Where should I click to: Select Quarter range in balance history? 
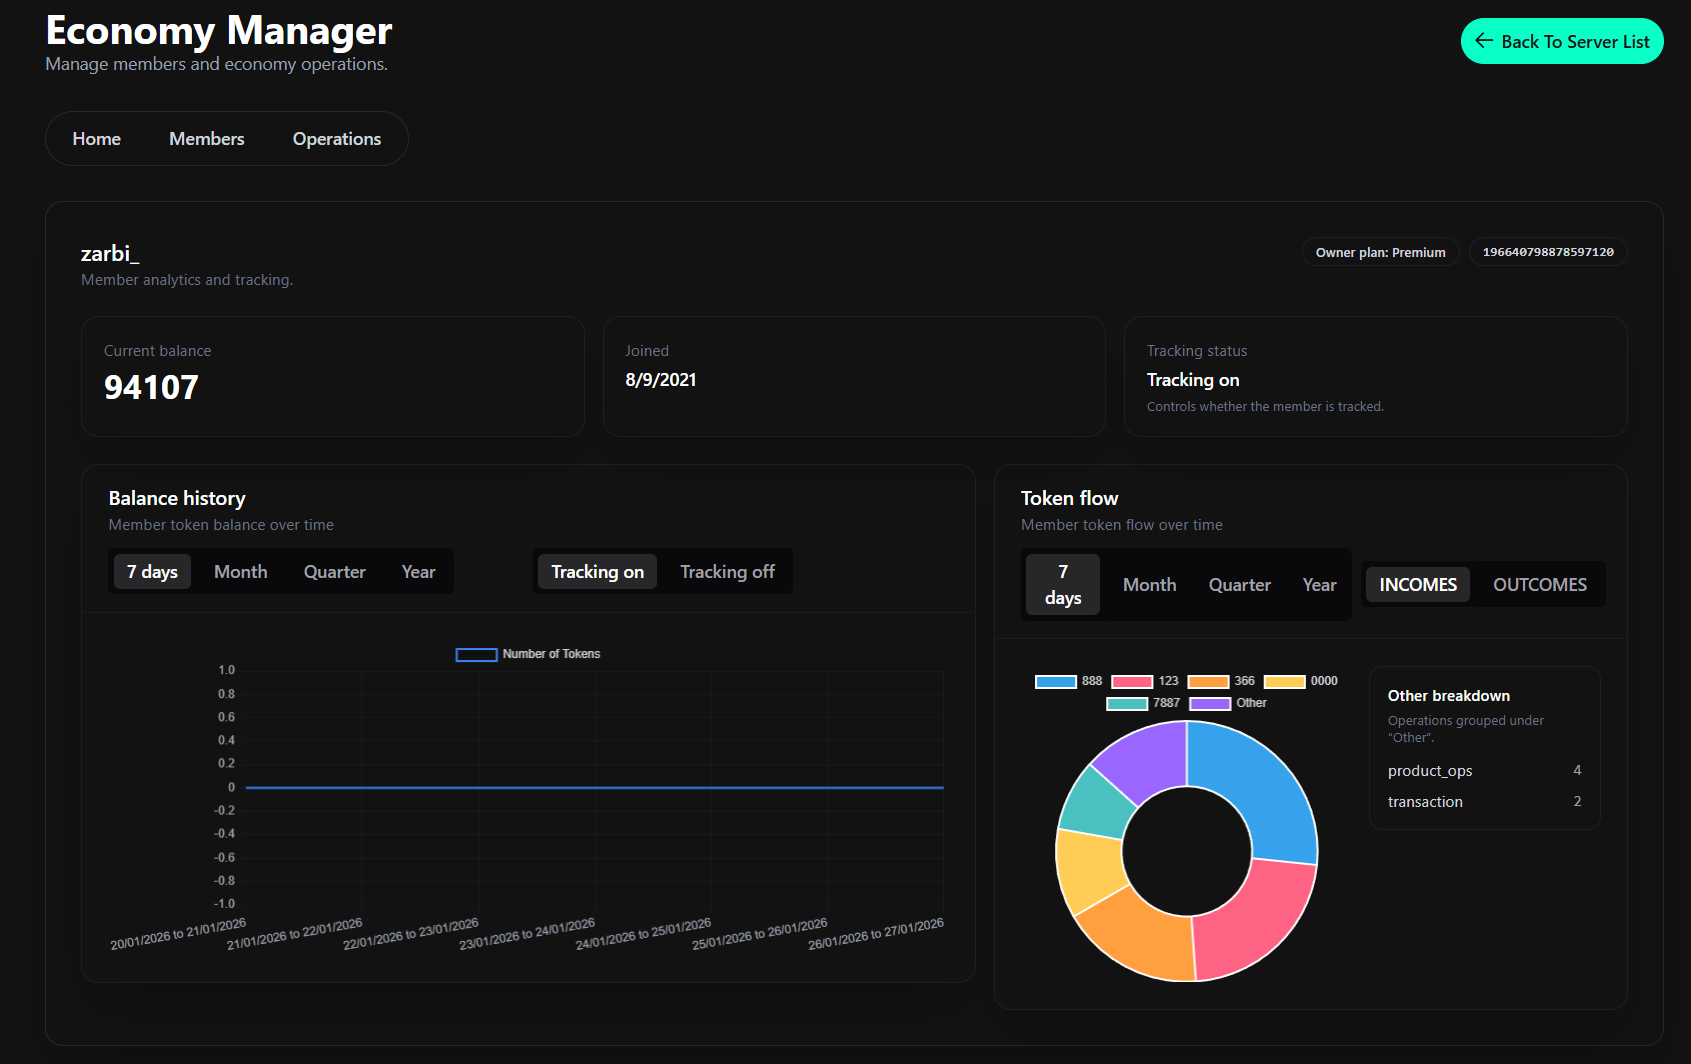(x=334, y=571)
